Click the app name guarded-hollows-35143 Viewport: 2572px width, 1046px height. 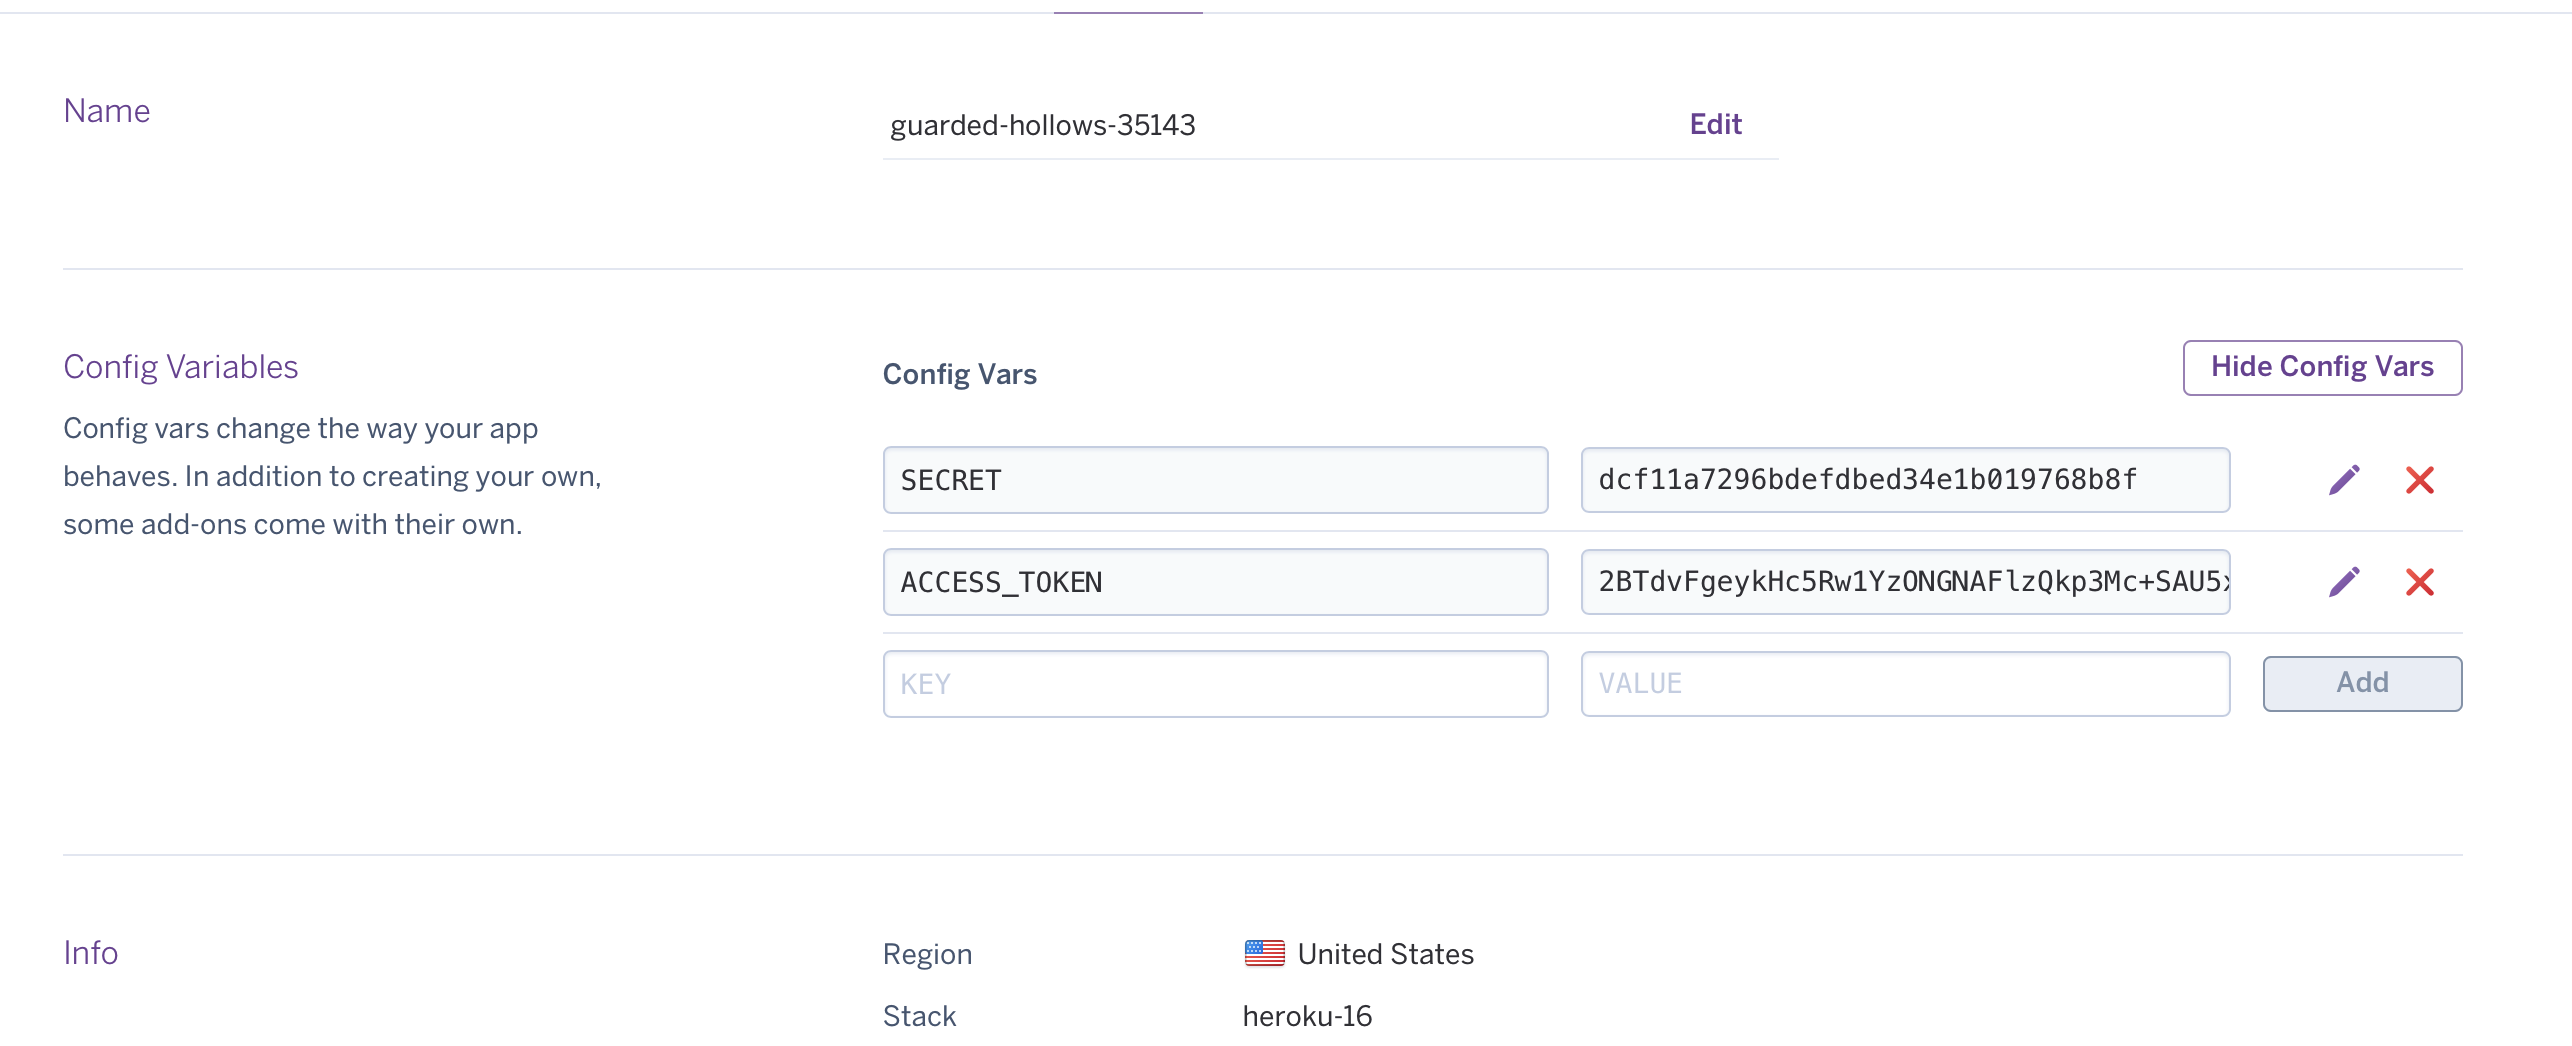pyautogui.click(x=1042, y=125)
